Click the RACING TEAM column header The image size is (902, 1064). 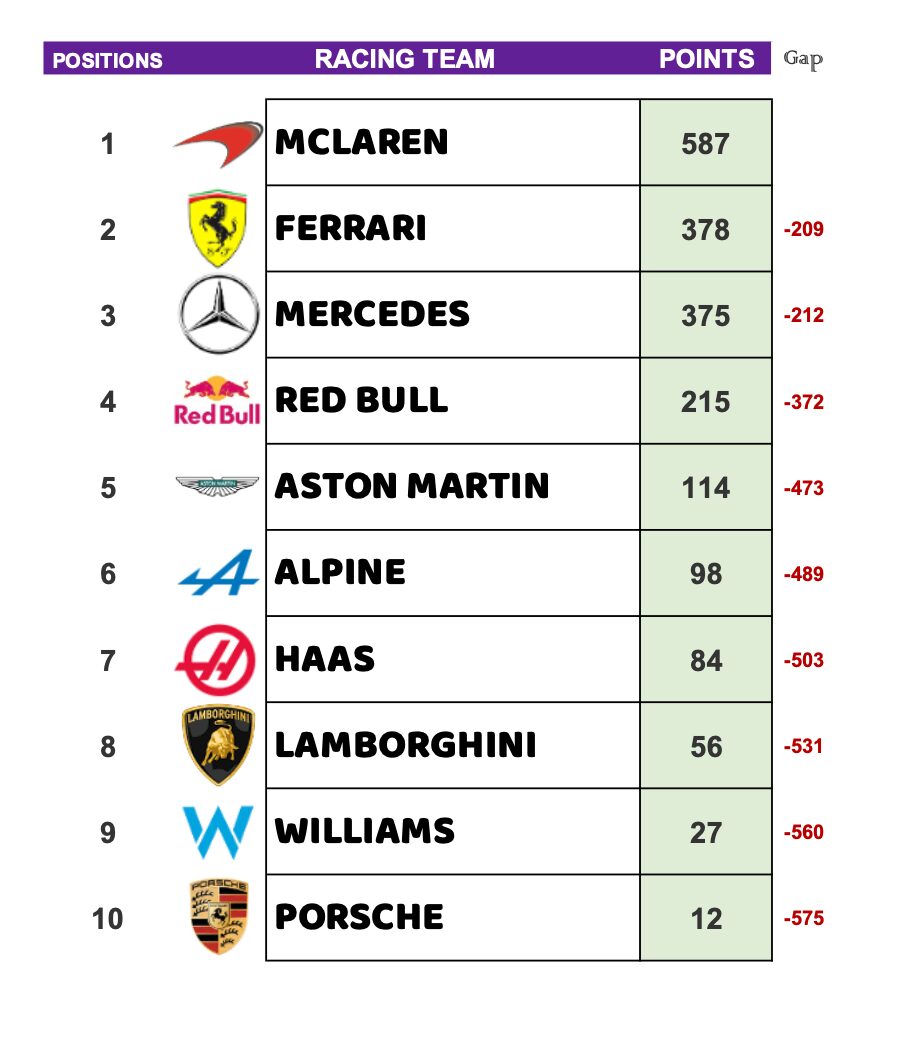(405, 59)
